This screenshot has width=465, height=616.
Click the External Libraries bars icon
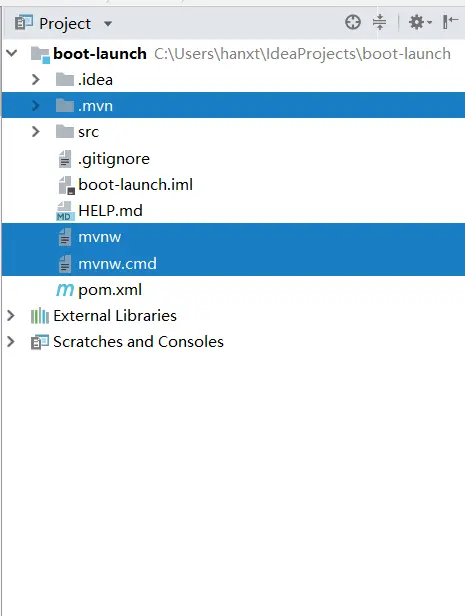pyautogui.click(x=40, y=316)
